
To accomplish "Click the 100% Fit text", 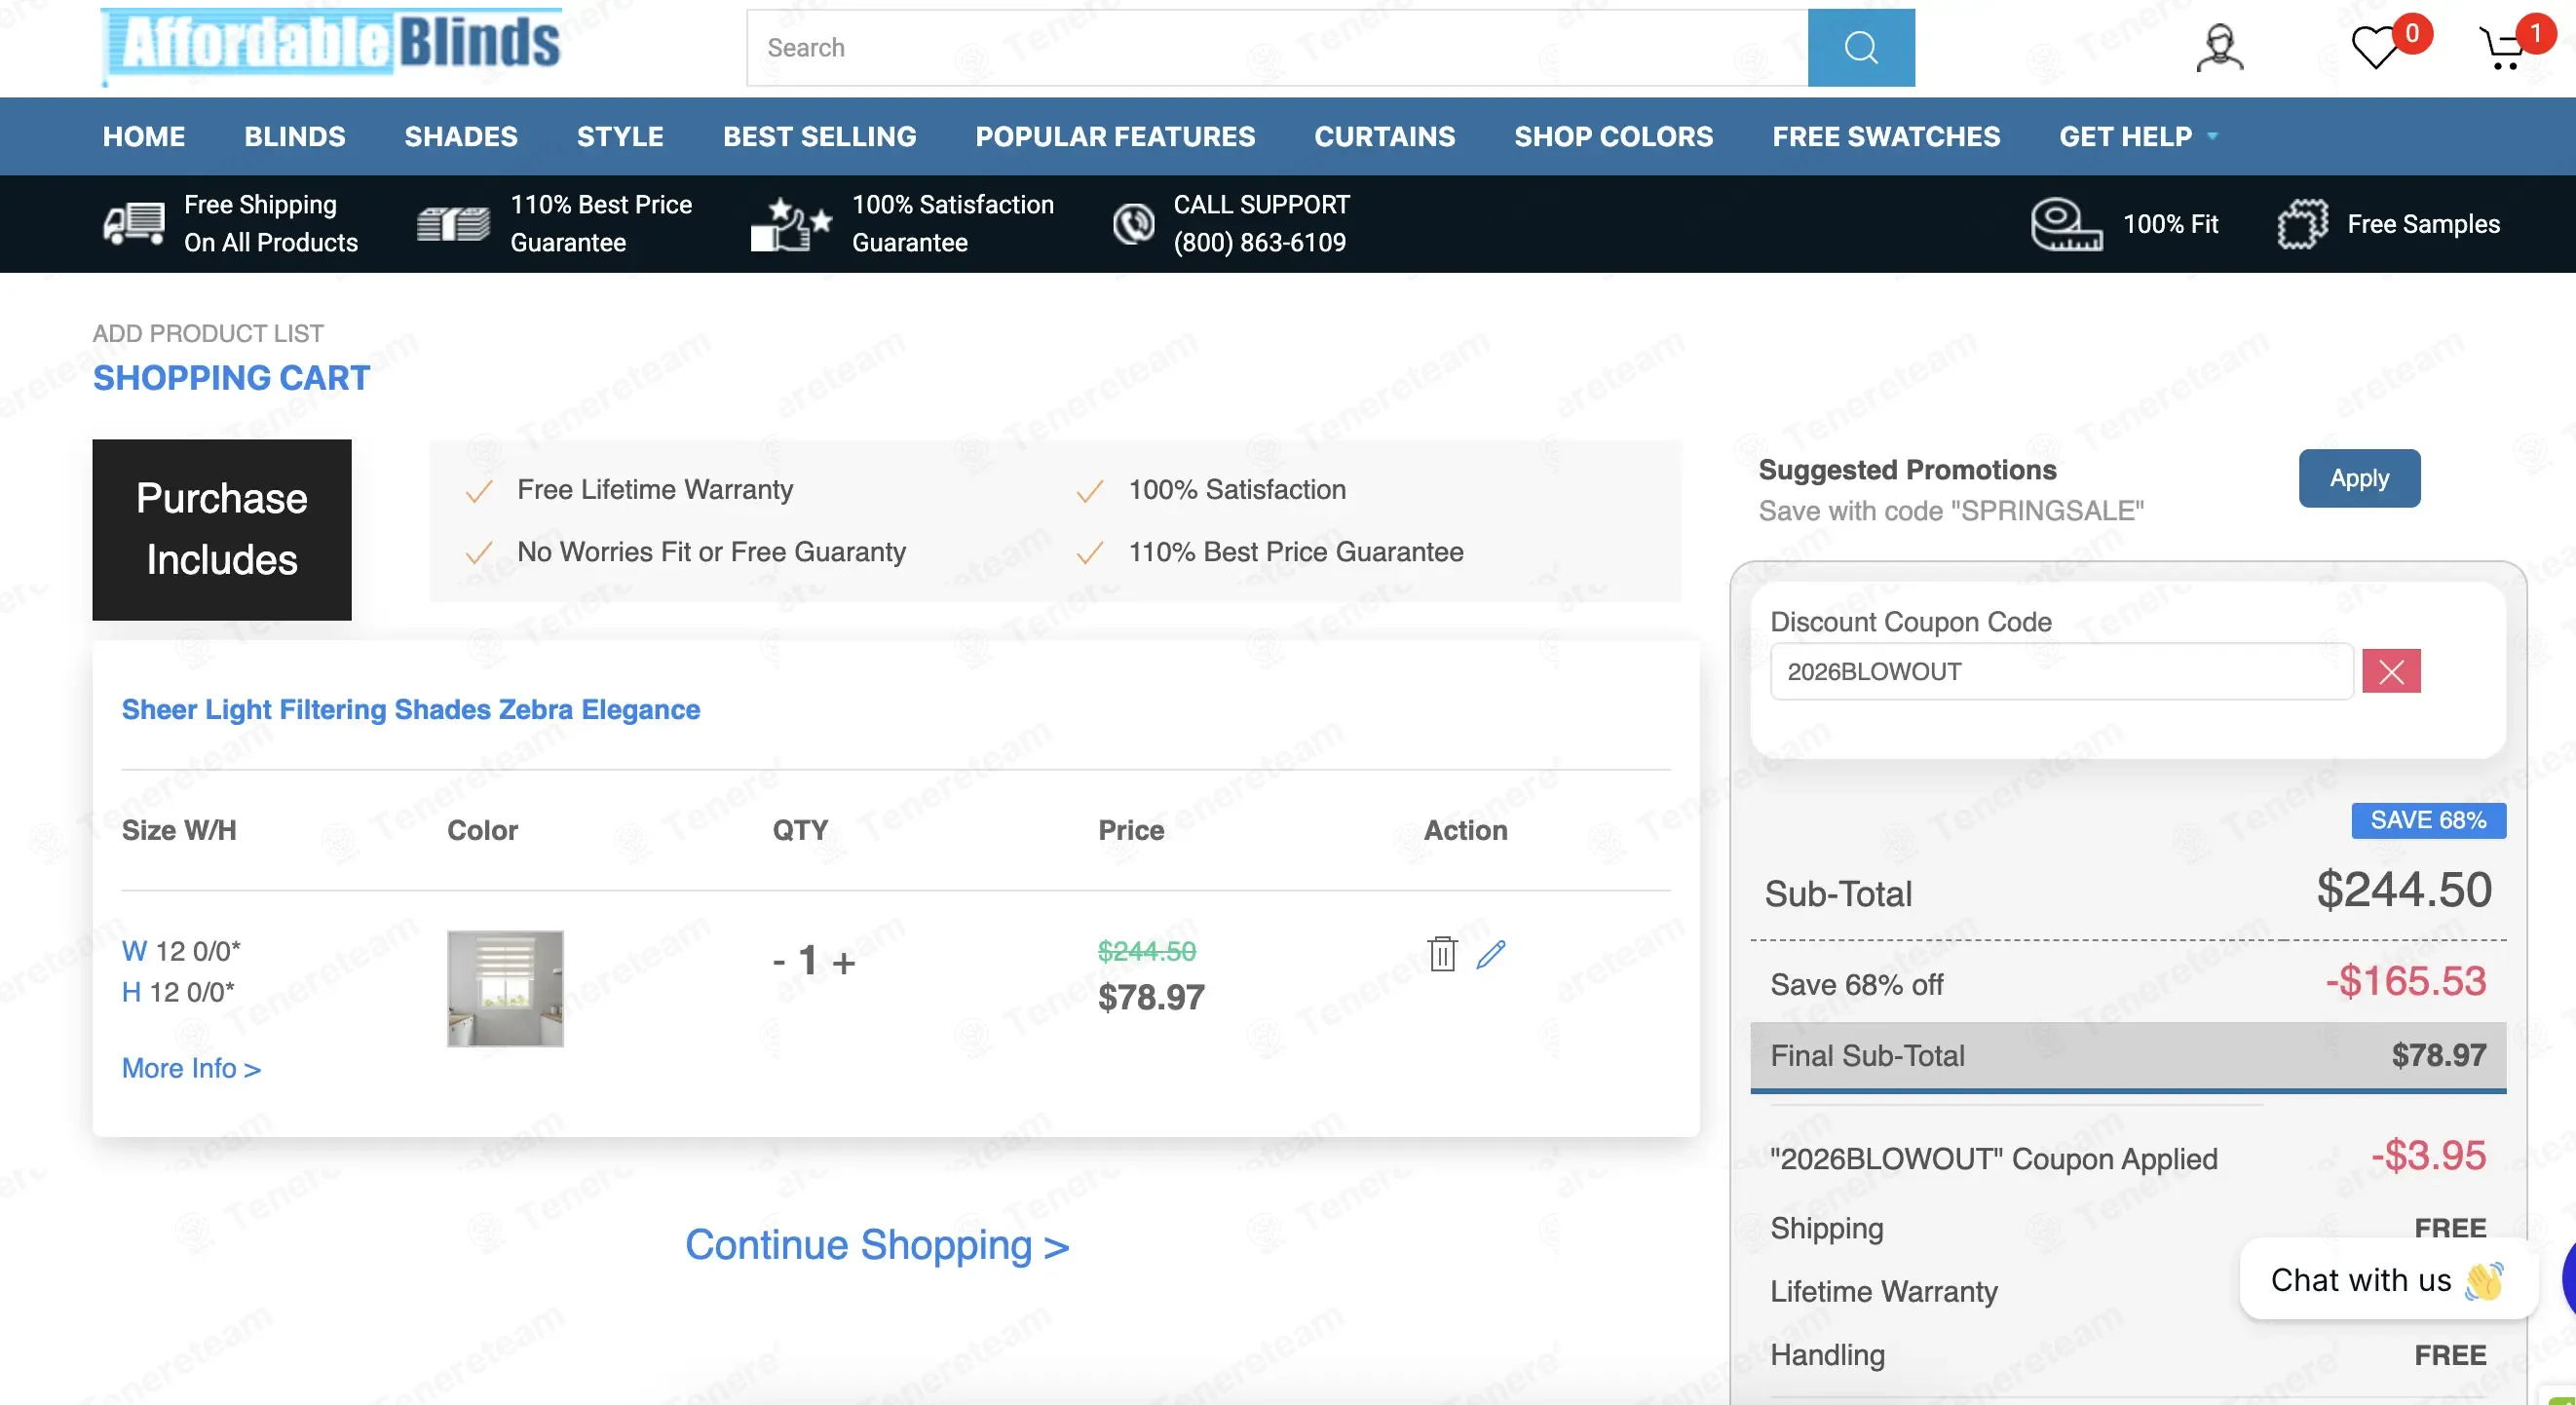I will [x=2170, y=224].
